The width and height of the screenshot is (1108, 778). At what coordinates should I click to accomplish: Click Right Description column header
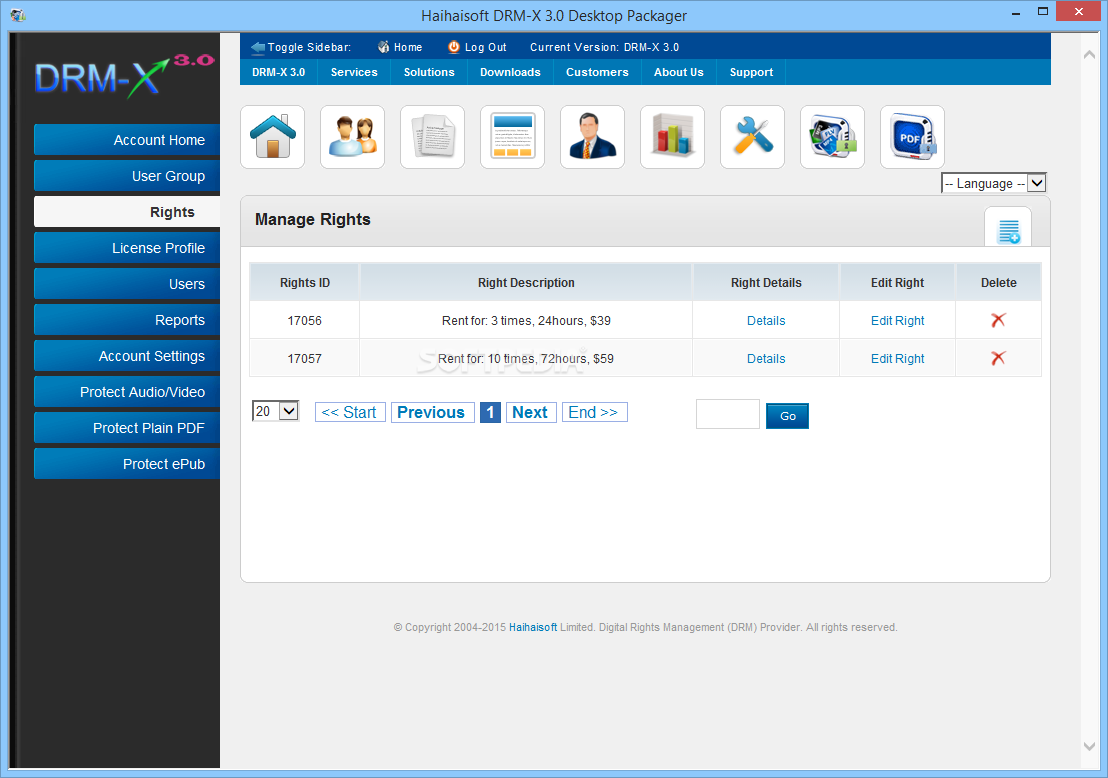point(526,283)
